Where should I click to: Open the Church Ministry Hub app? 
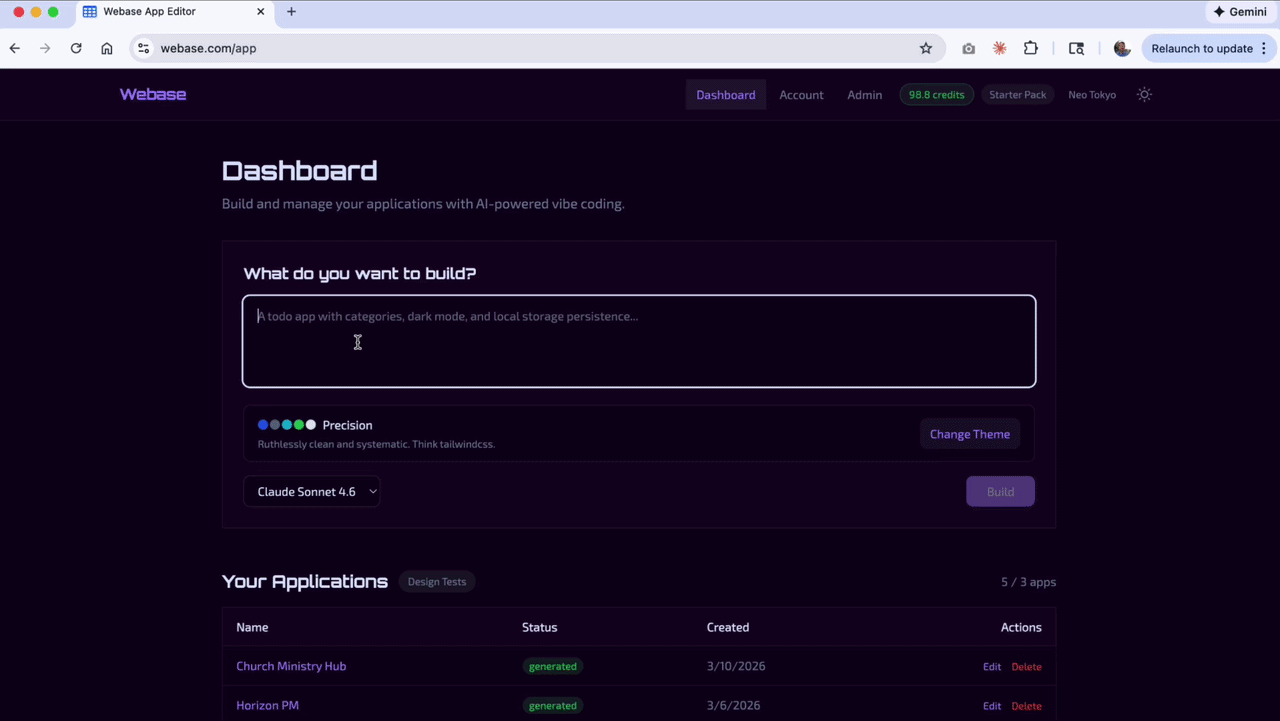291,666
